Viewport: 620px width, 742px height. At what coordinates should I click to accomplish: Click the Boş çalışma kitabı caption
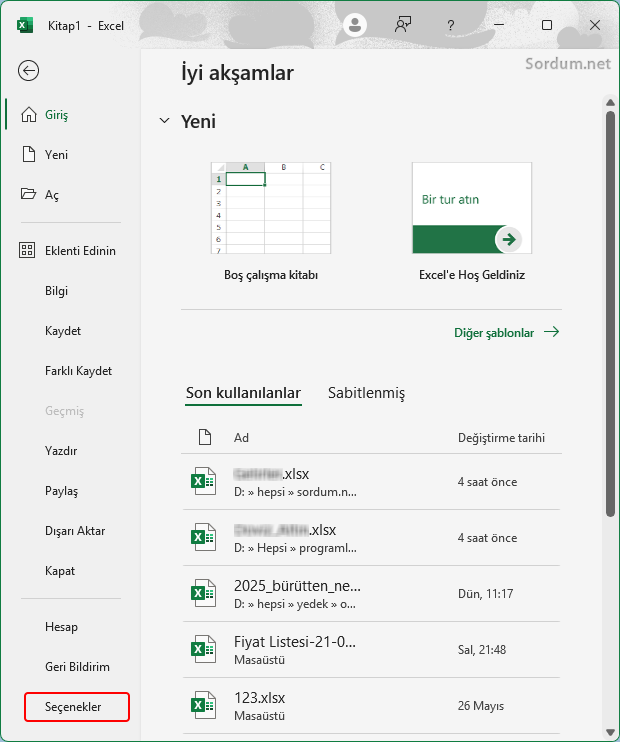[271, 275]
